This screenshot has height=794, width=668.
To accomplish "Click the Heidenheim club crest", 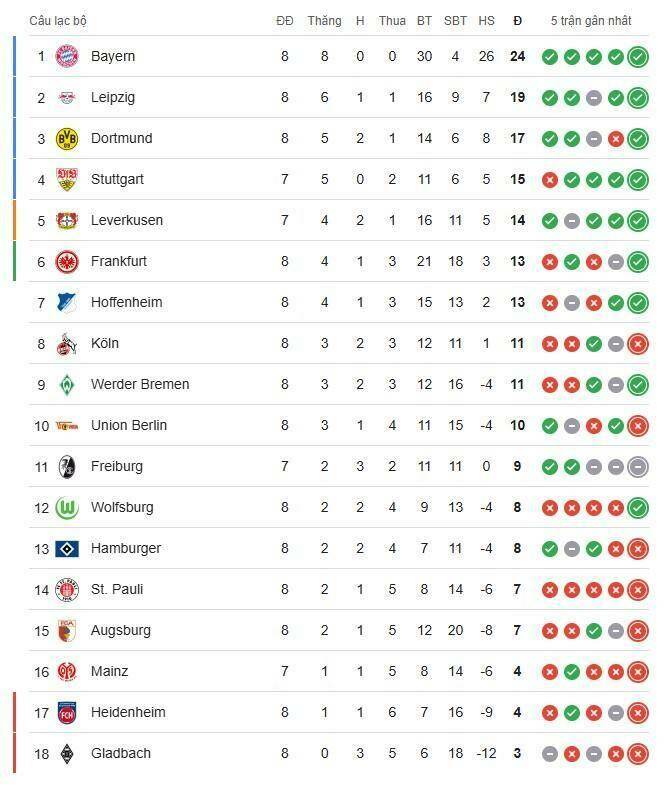I will click(x=67, y=712).
